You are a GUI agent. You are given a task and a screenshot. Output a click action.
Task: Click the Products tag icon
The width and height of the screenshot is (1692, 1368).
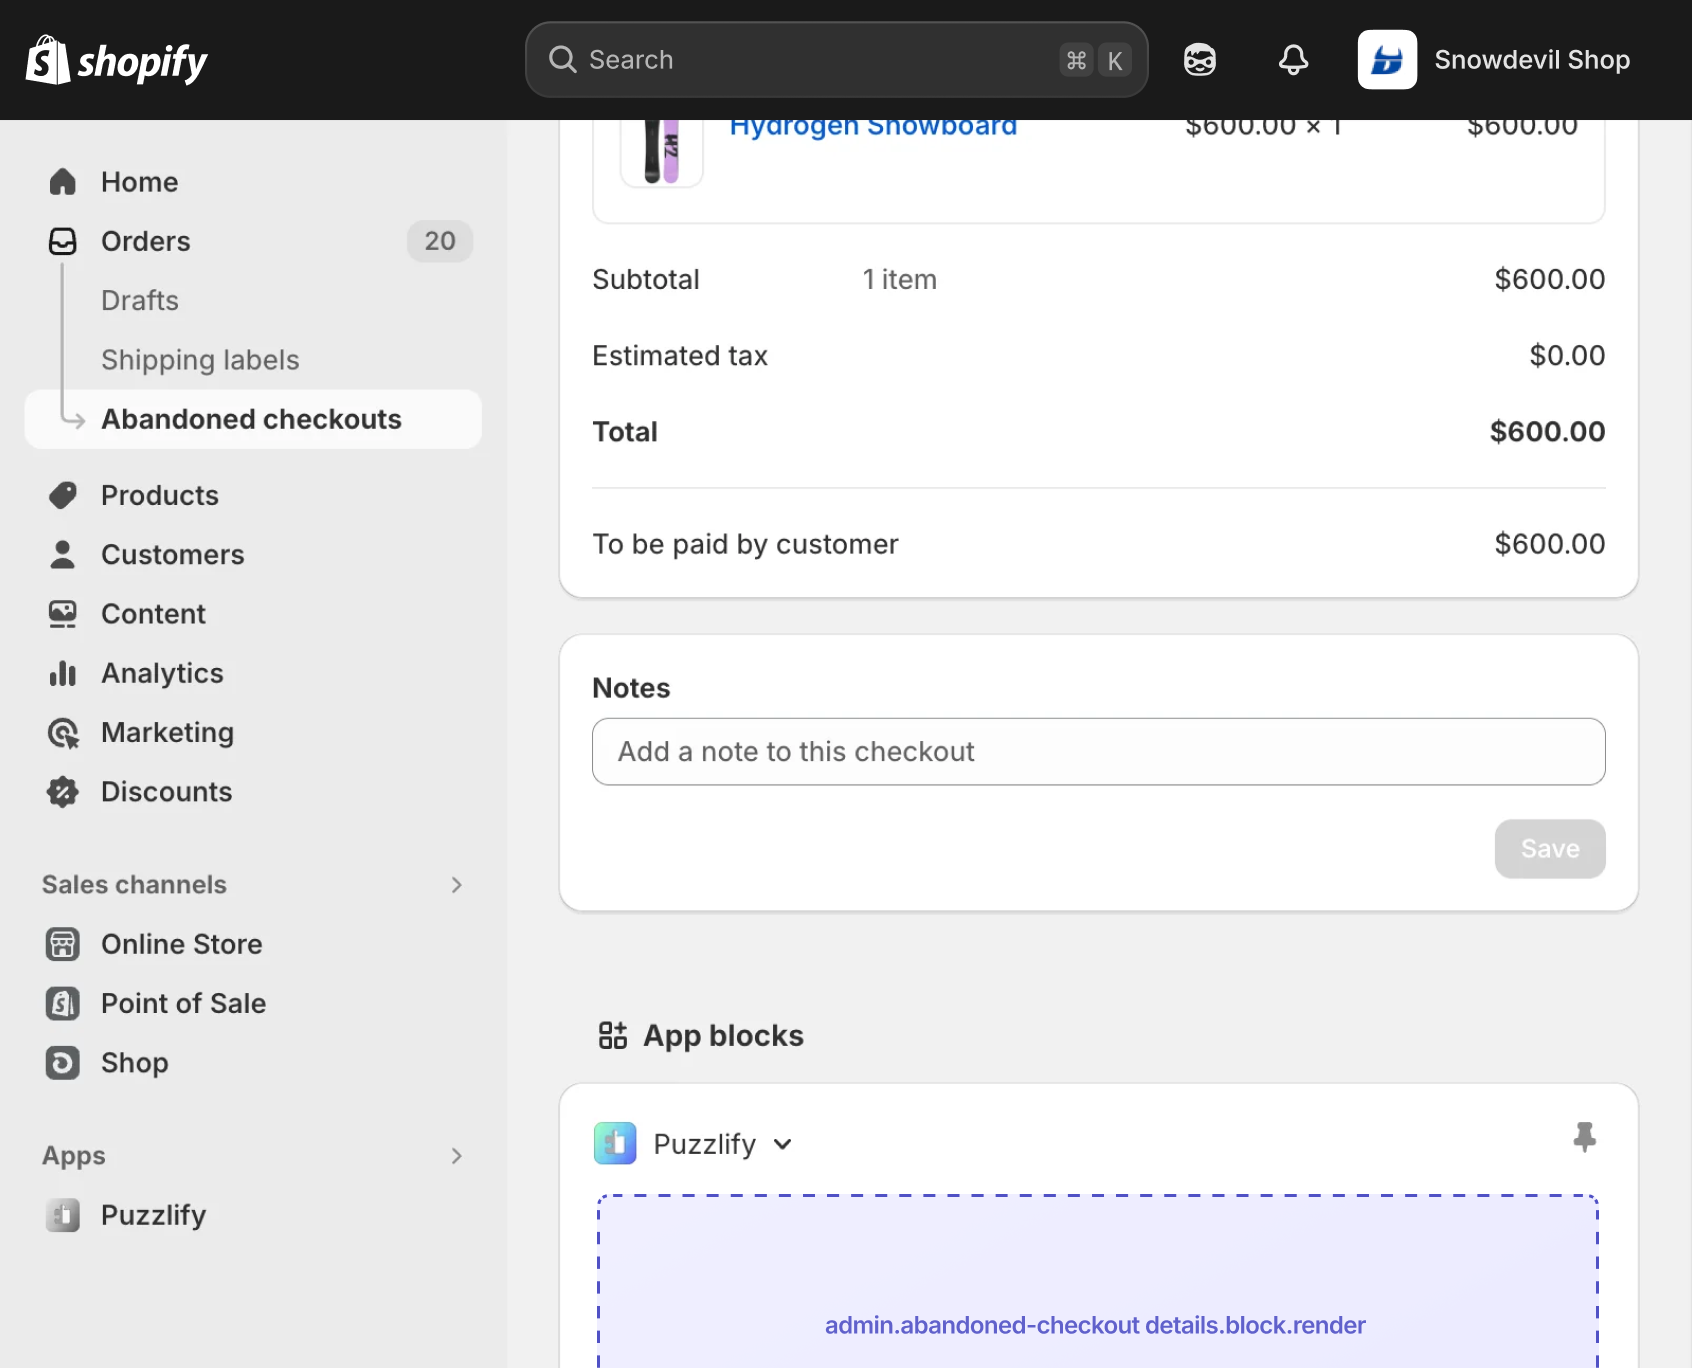(63, 495)
